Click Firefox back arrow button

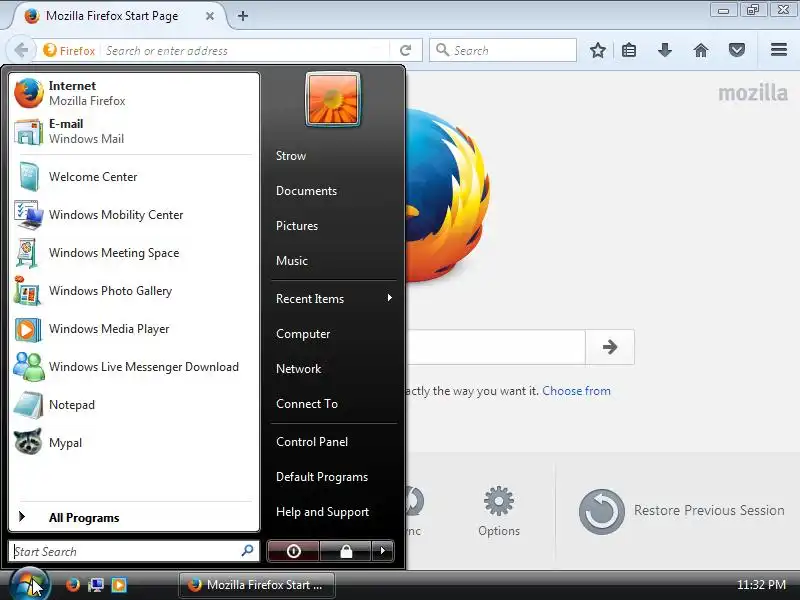[21, 50]
